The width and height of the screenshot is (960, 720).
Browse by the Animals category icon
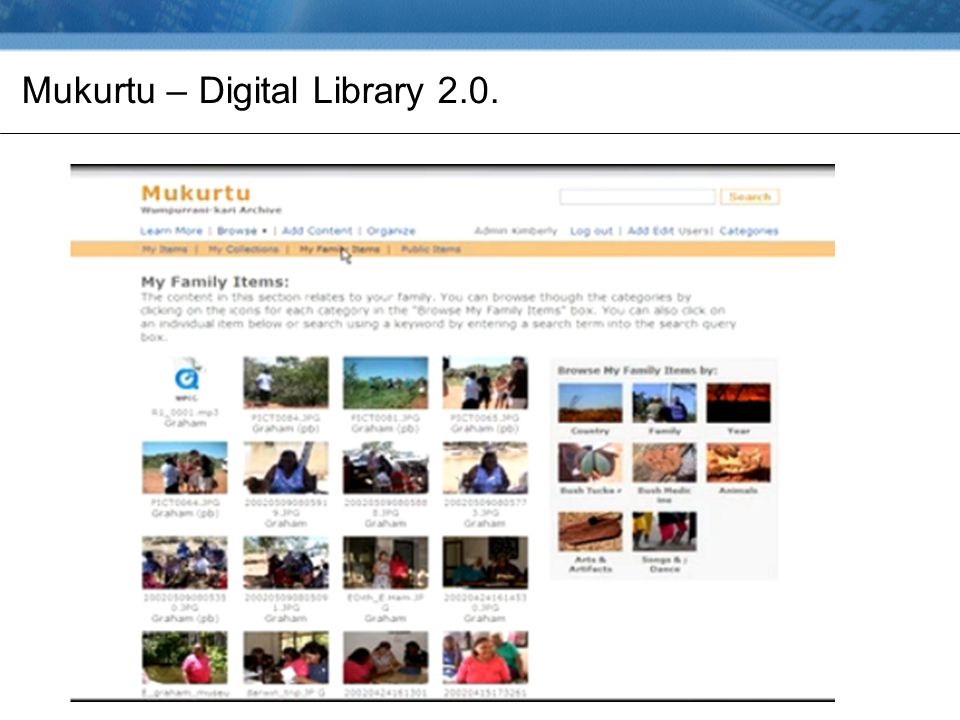coord(738,463)
